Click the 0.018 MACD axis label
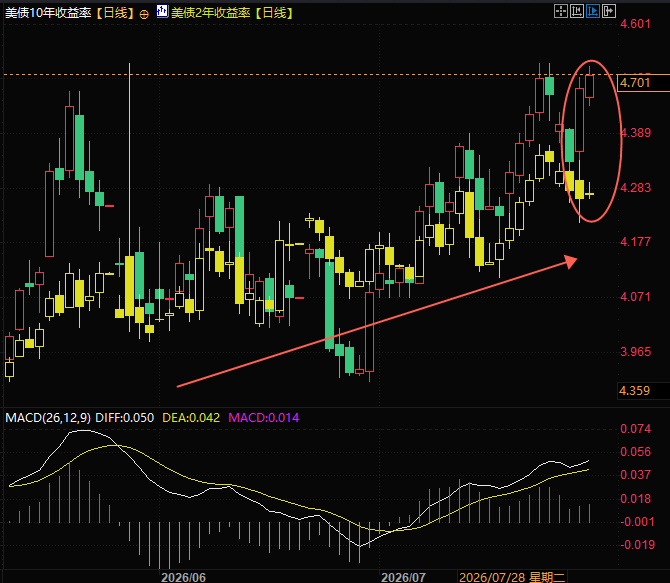Image resolution: width=670 pixels, height=583 pixels. [635, 498]
